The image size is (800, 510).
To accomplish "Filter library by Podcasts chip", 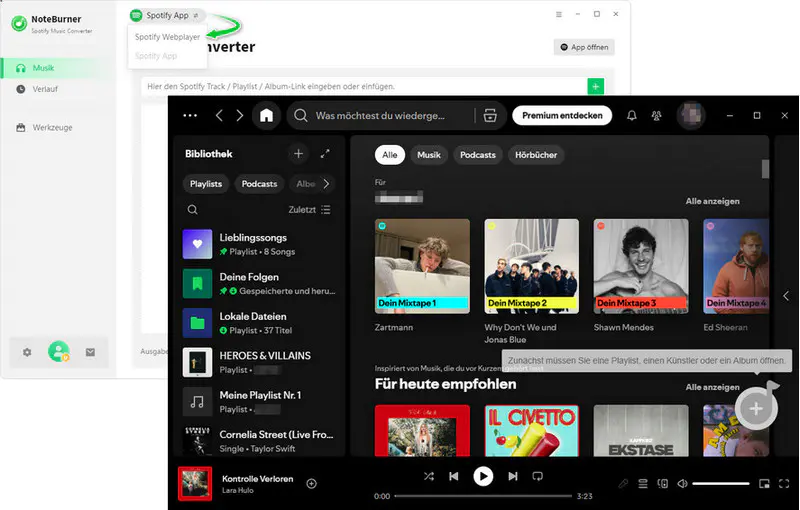I will click(x=259, y=184).
